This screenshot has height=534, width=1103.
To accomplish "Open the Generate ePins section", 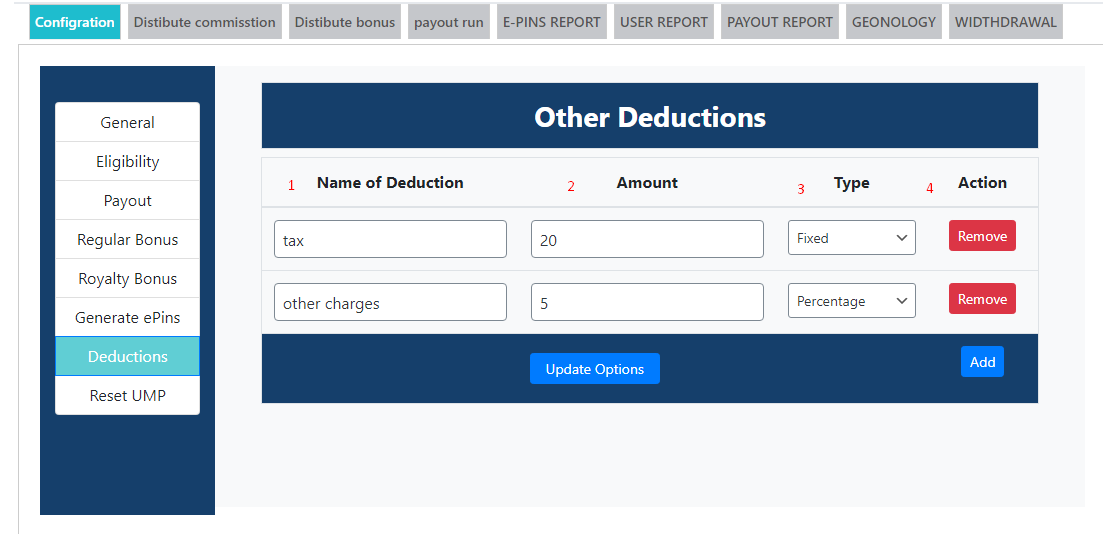I will click(x=127, y=317).
